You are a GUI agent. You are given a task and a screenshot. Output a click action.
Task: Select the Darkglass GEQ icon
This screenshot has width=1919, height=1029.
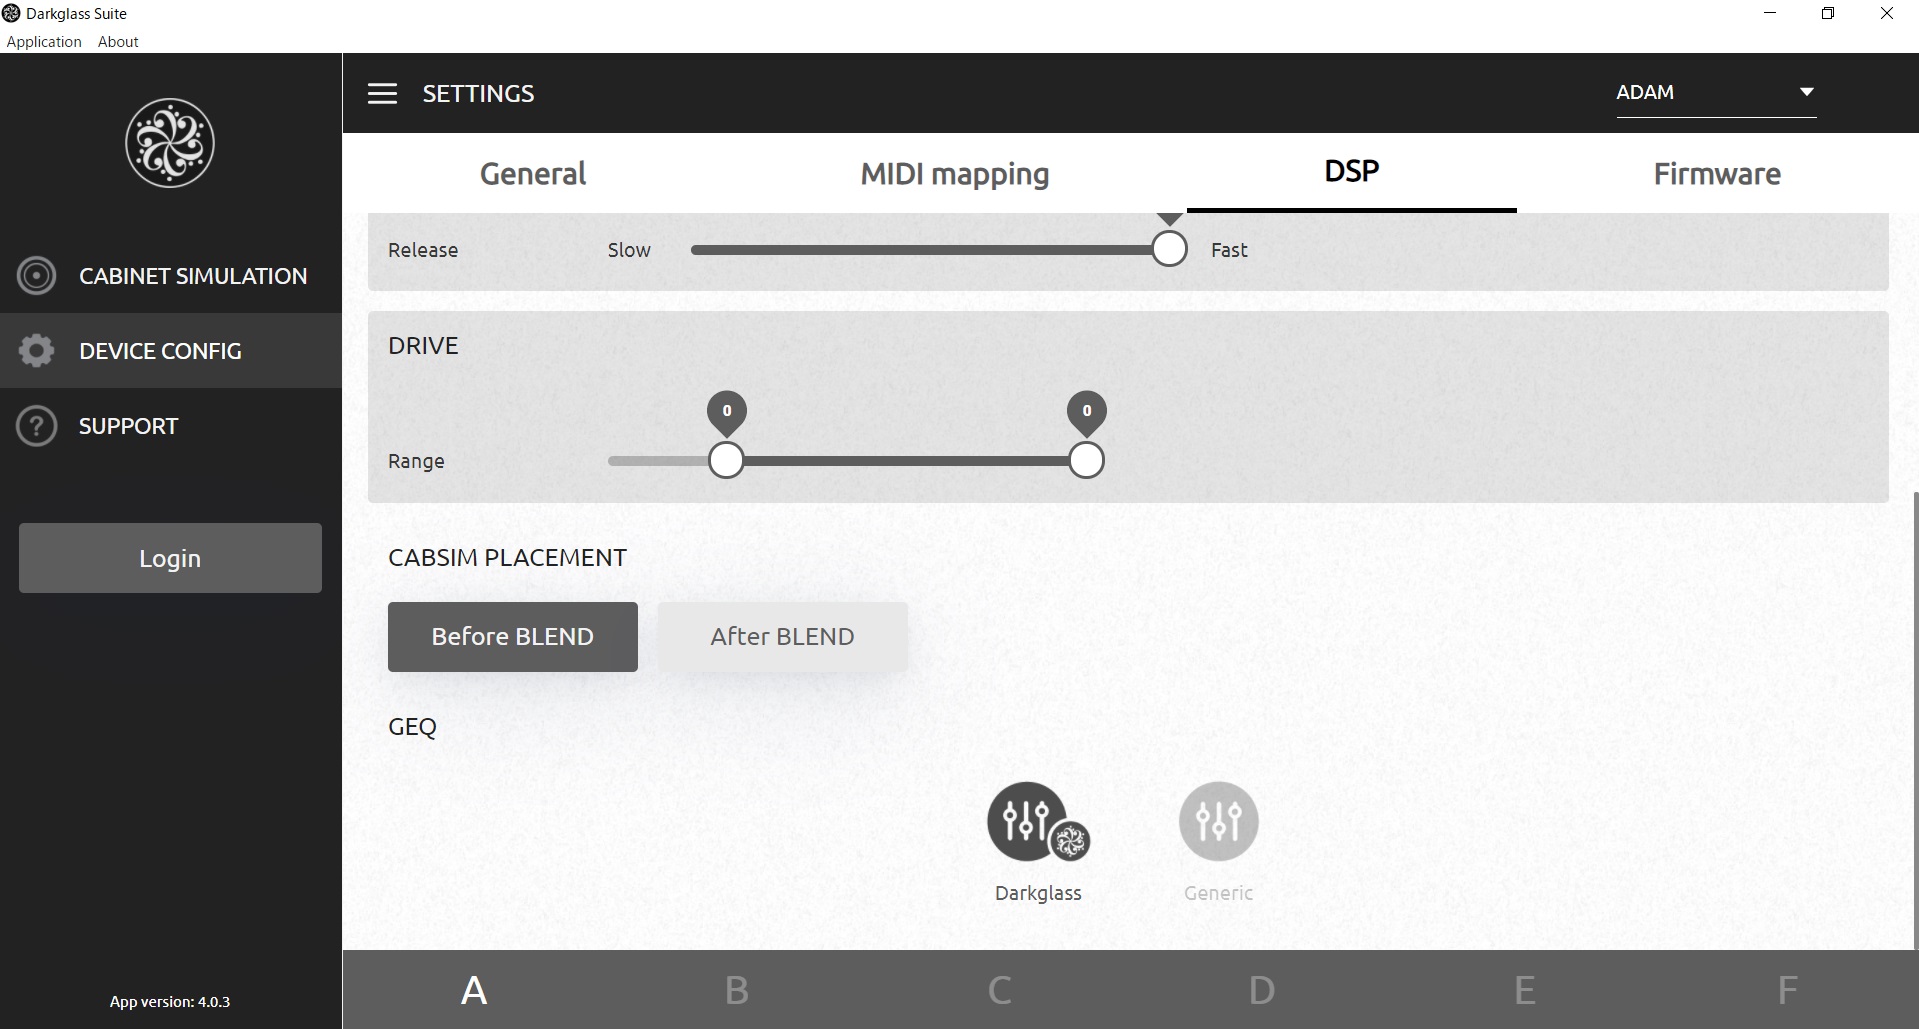click(x=1038, y=821)
